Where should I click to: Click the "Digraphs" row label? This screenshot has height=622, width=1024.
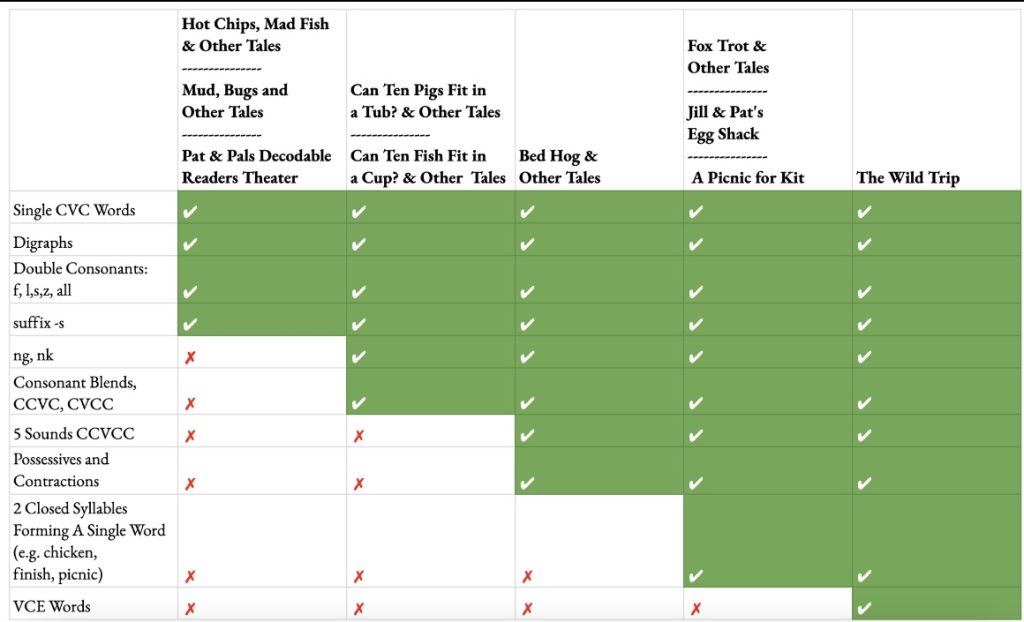[43, 243]
